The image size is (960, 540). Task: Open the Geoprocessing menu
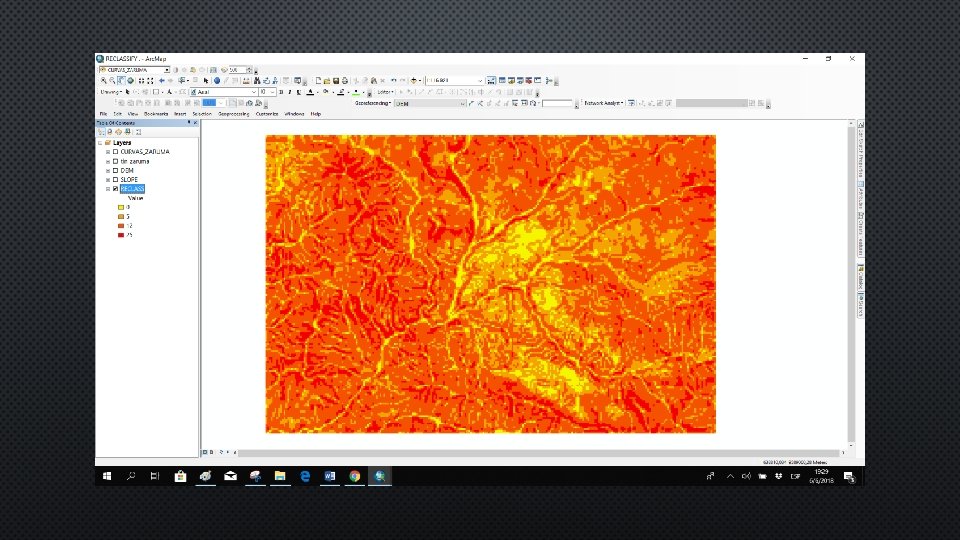tap(234, 114)
